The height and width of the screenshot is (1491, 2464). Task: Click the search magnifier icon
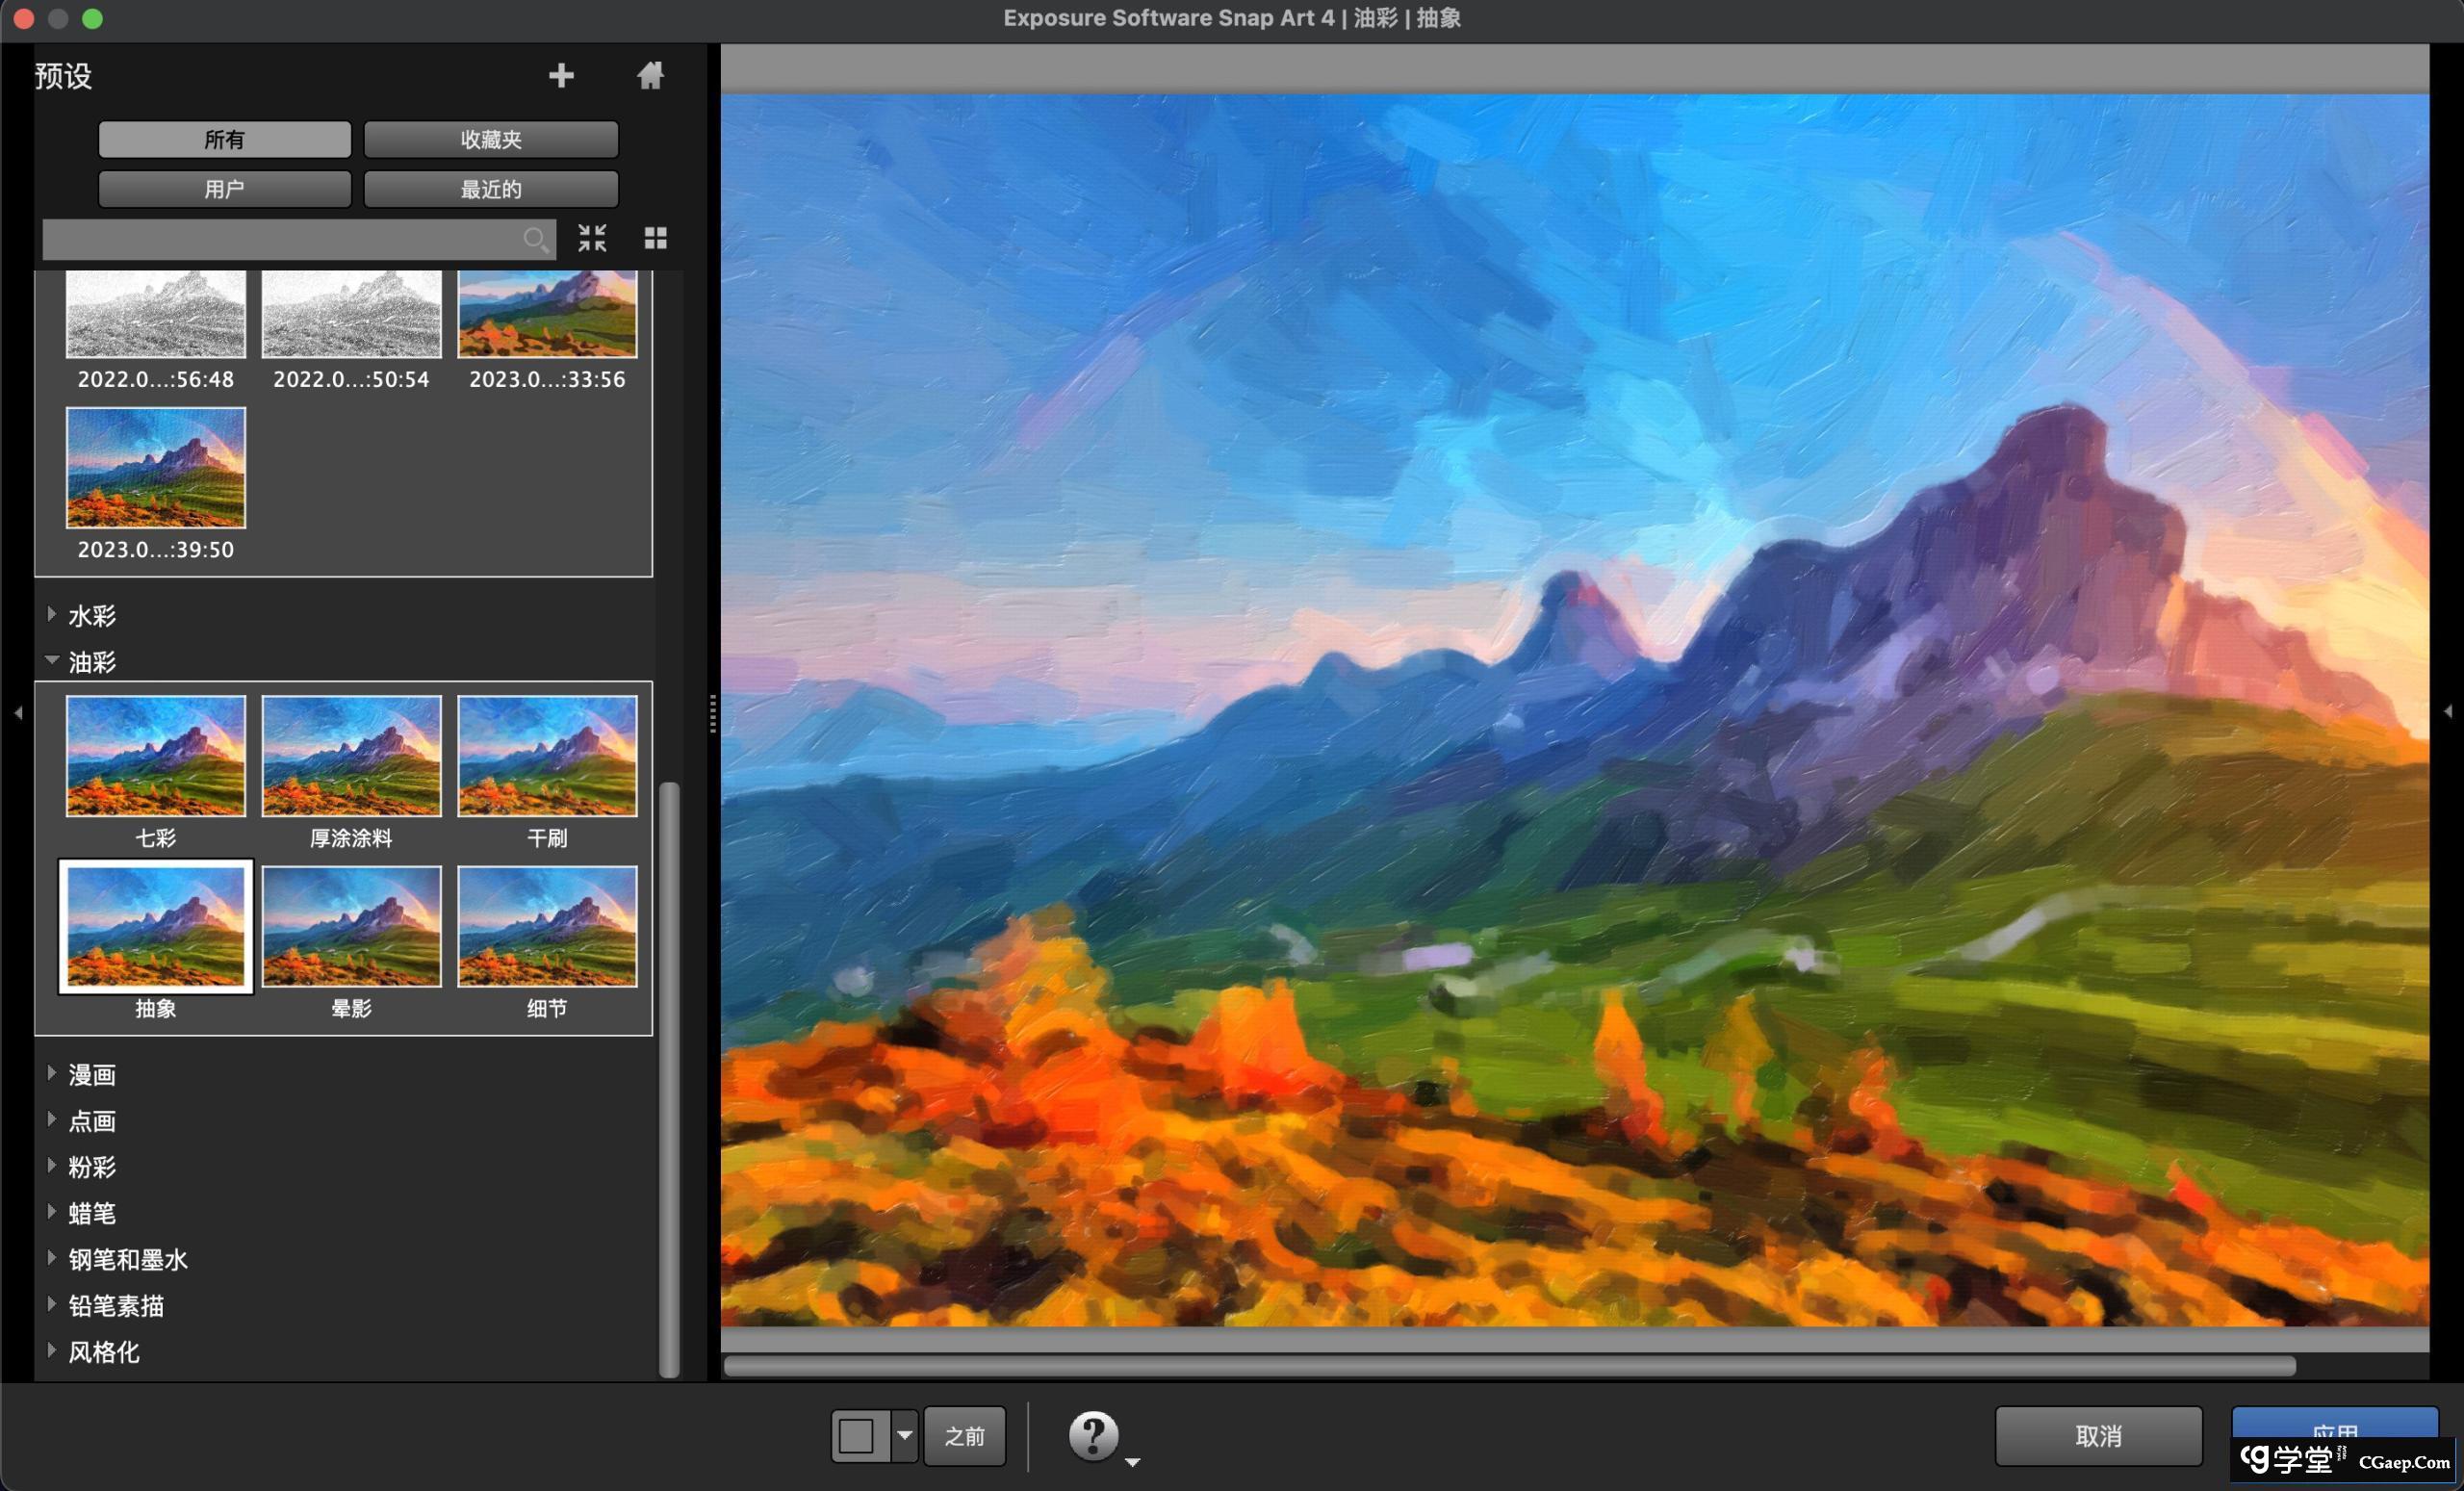535,239
